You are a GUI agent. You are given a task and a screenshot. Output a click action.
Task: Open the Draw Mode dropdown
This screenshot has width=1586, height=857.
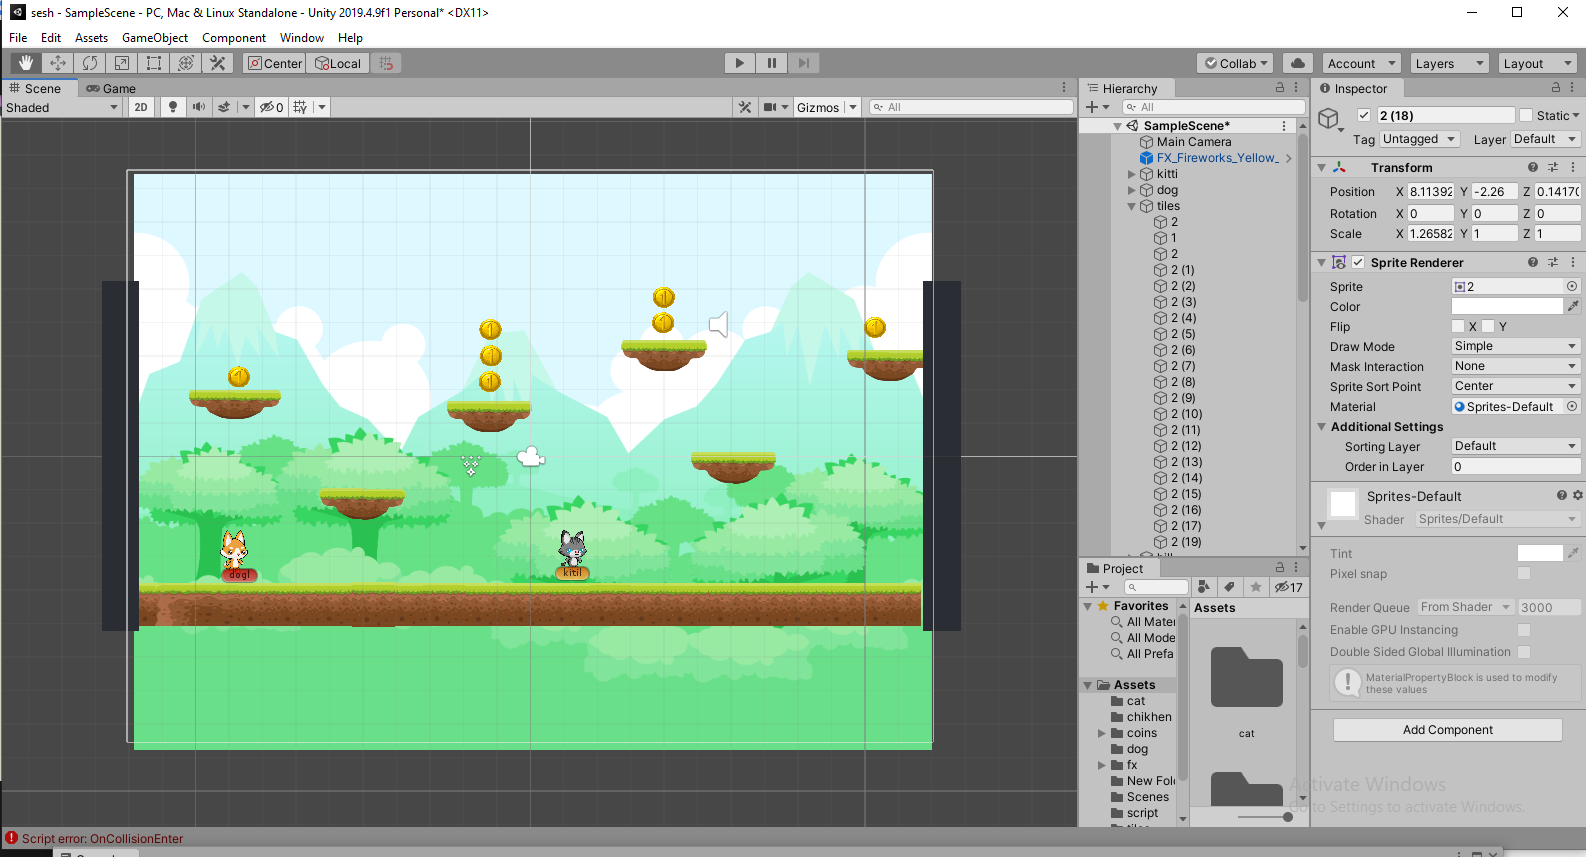point(1516,346)
